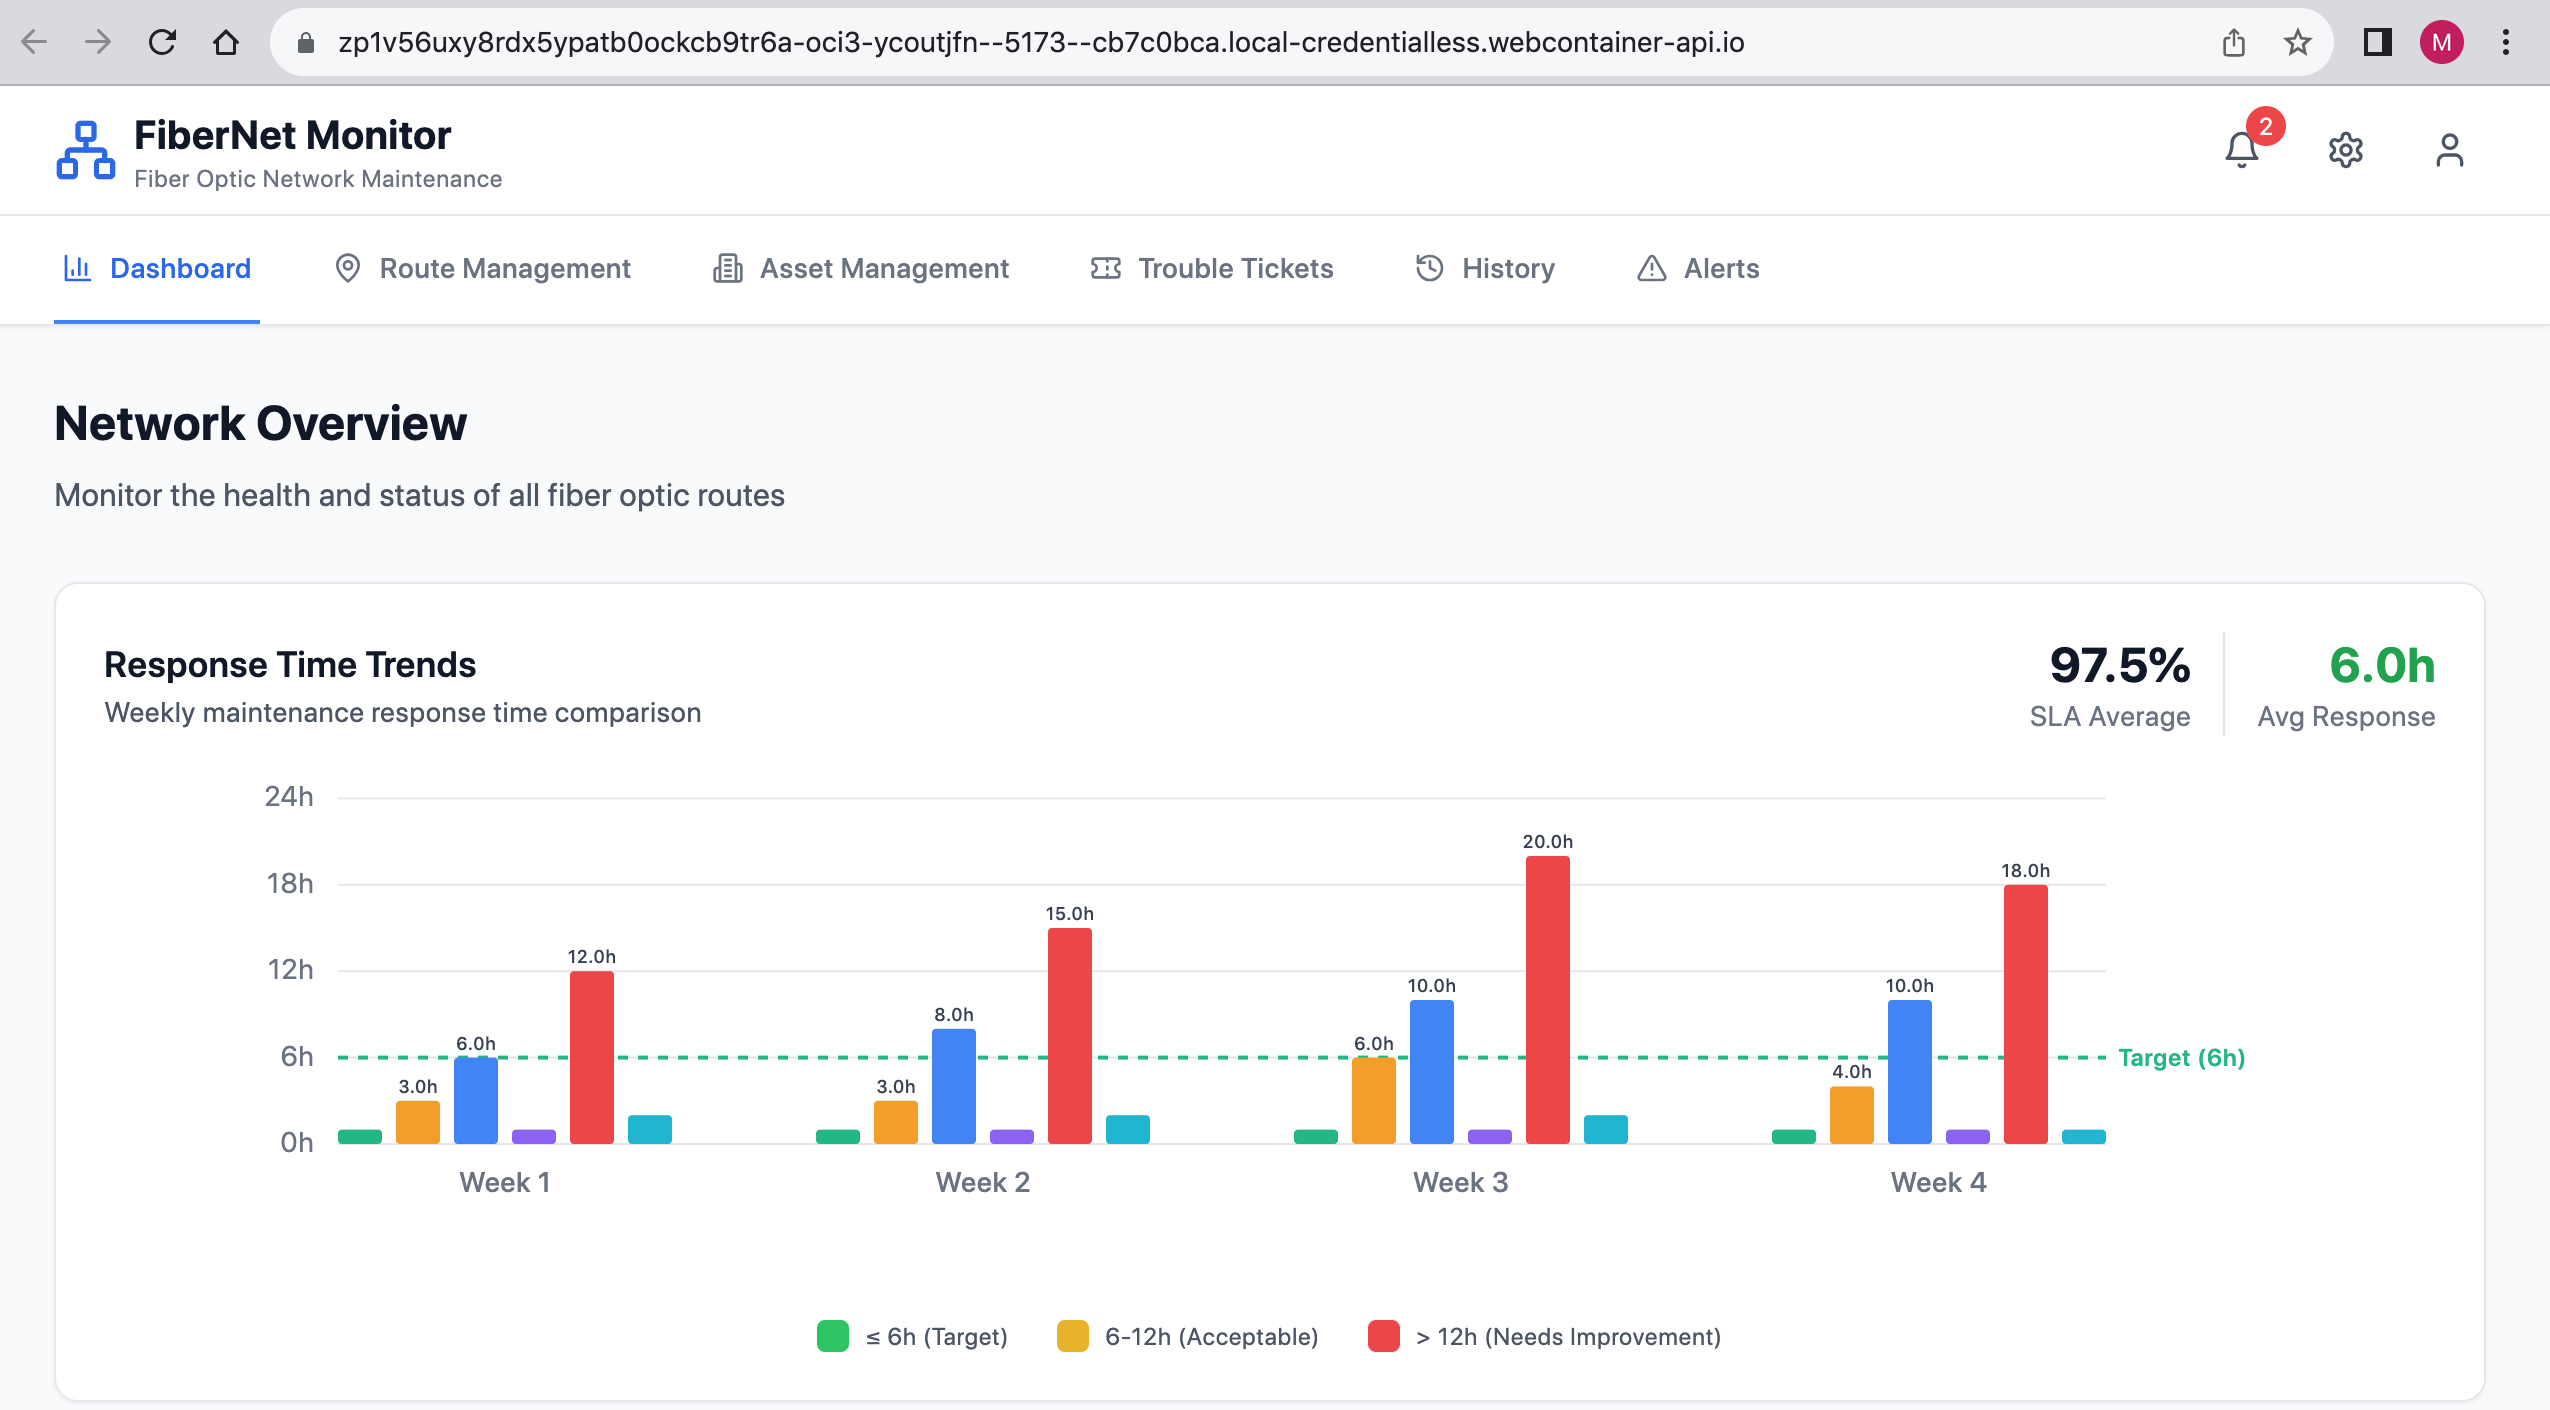Open the Trouble Tickets tab
Viewport: 2550px width, 1410px height.
point(1212,268)
